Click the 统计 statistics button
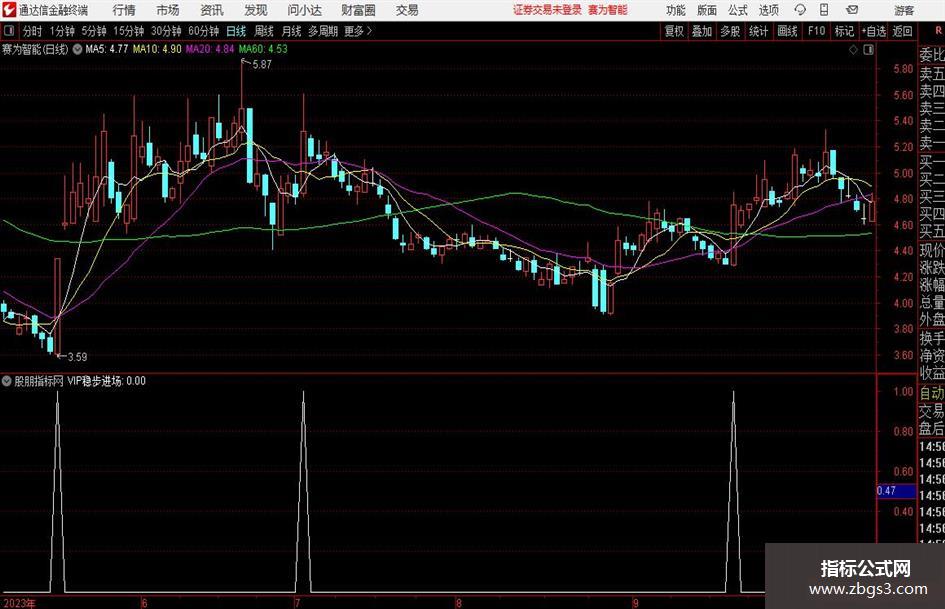Viewport: 945px width, 609px height. click(758, 31)
